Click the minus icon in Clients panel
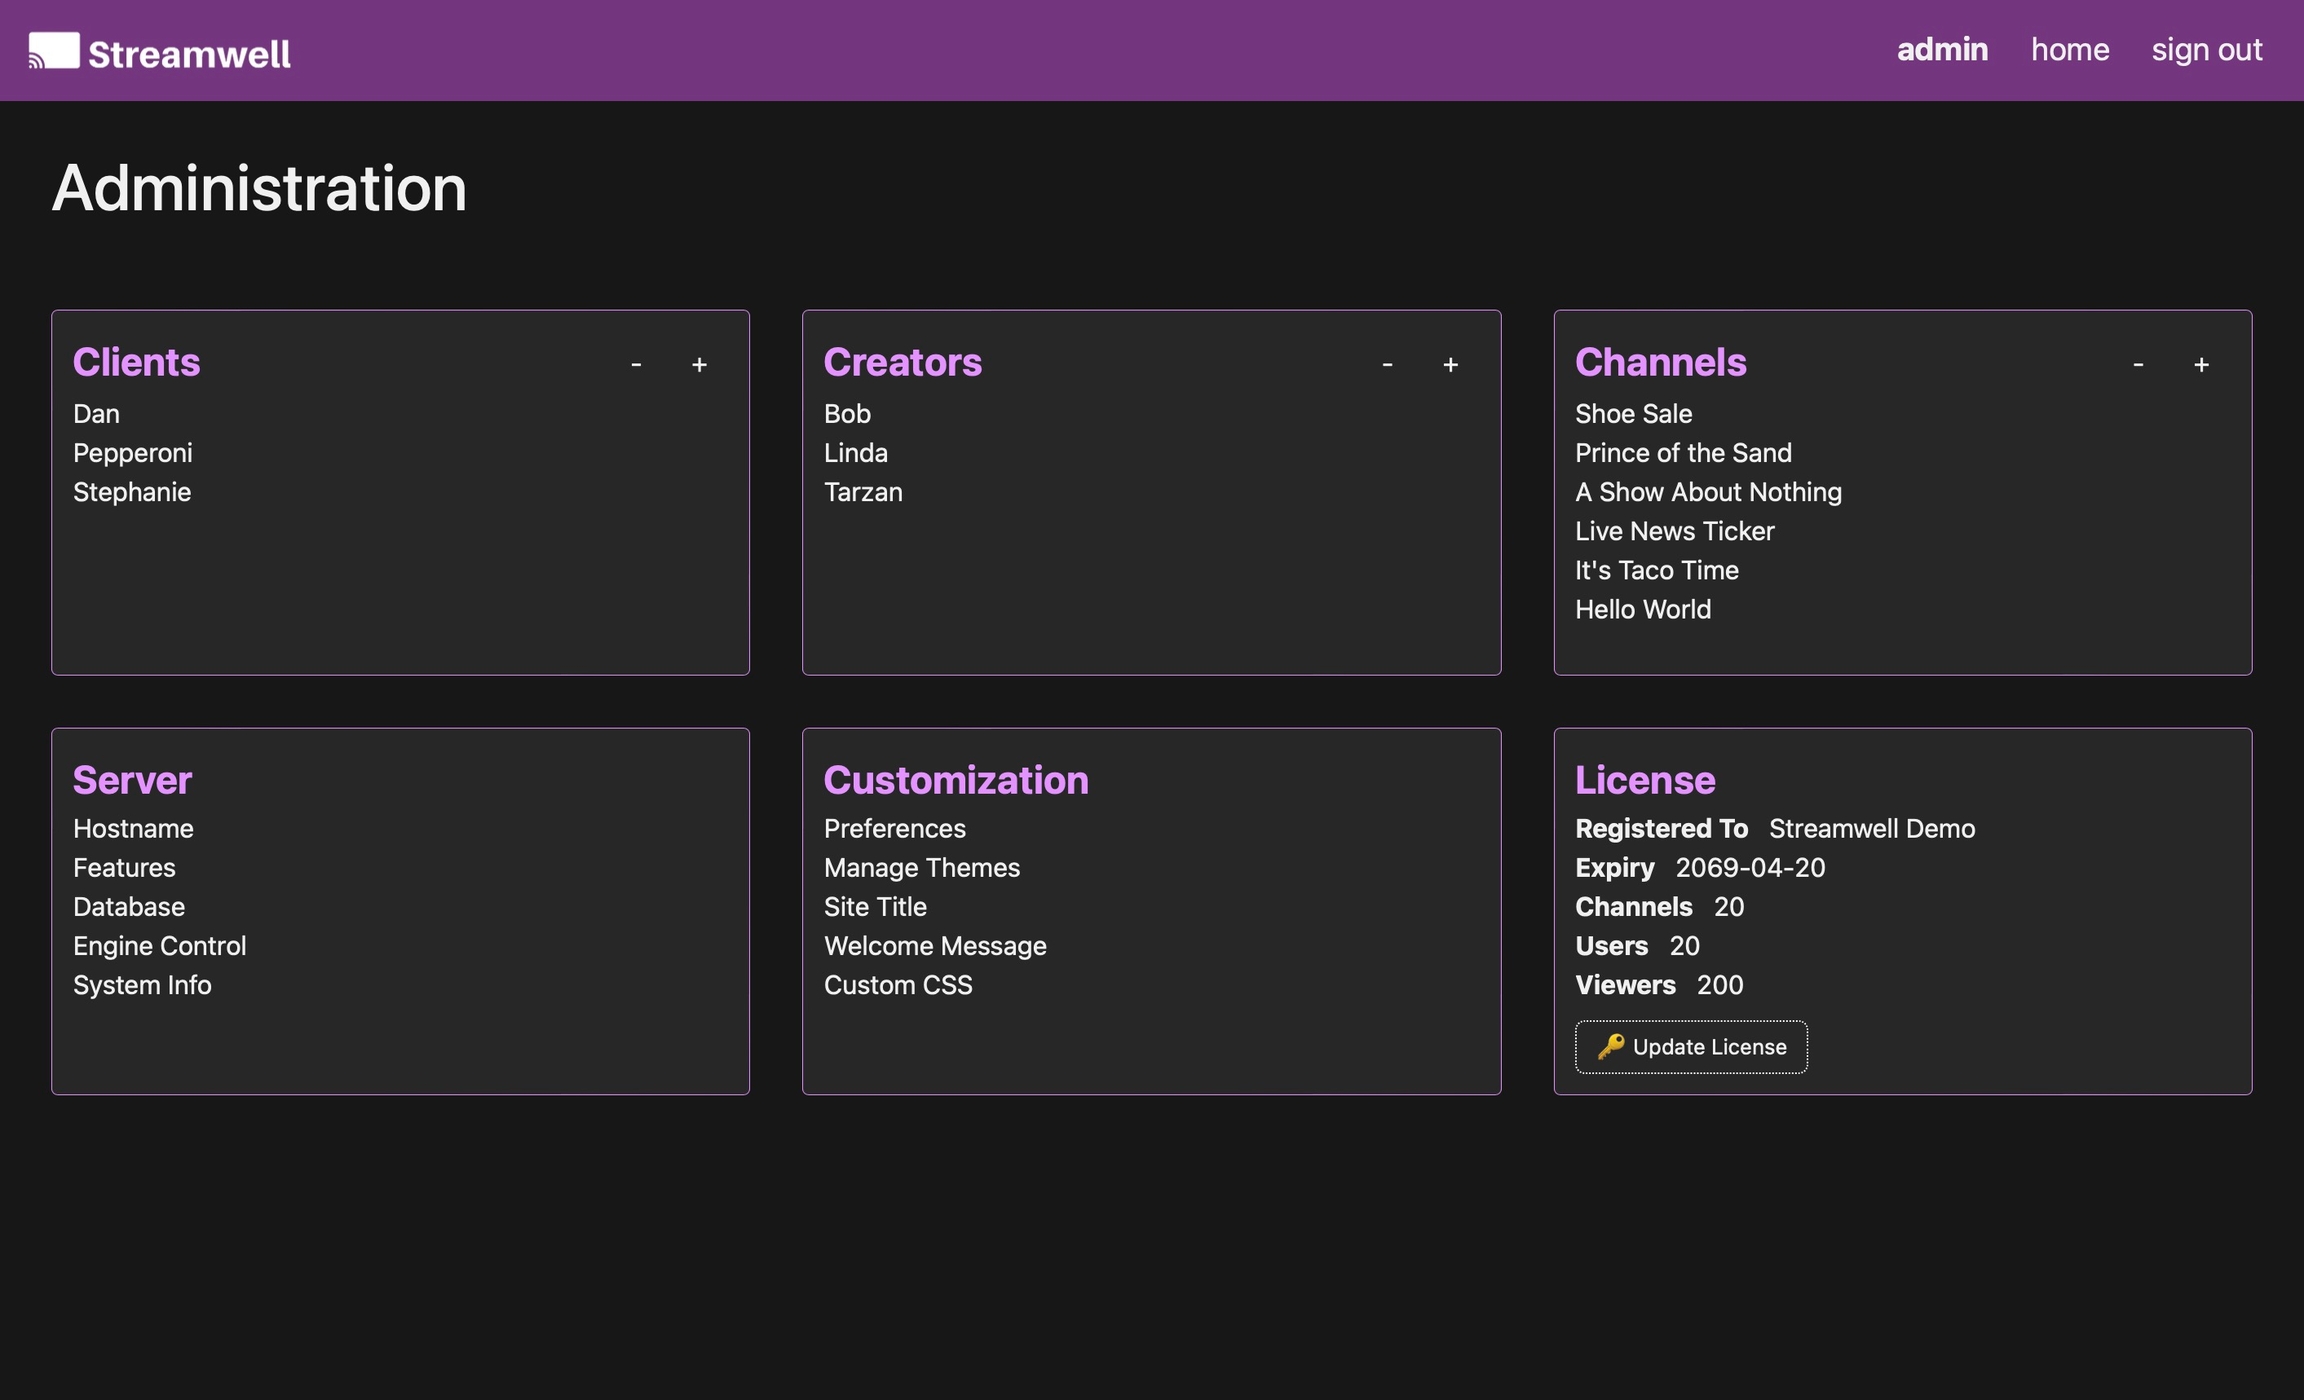Image resolution: width=2304 pixels, height=1400 pixels. [x=636, y=365]
